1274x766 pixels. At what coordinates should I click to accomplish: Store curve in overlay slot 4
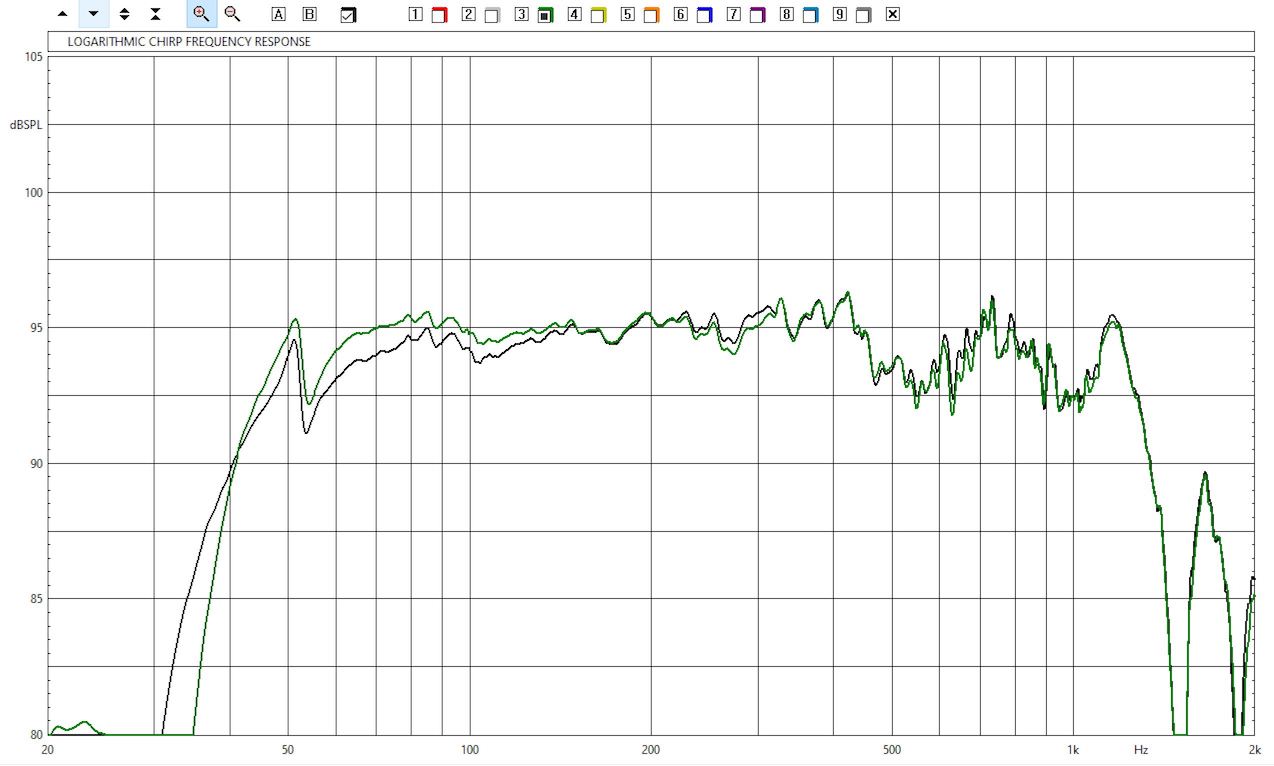574,14
